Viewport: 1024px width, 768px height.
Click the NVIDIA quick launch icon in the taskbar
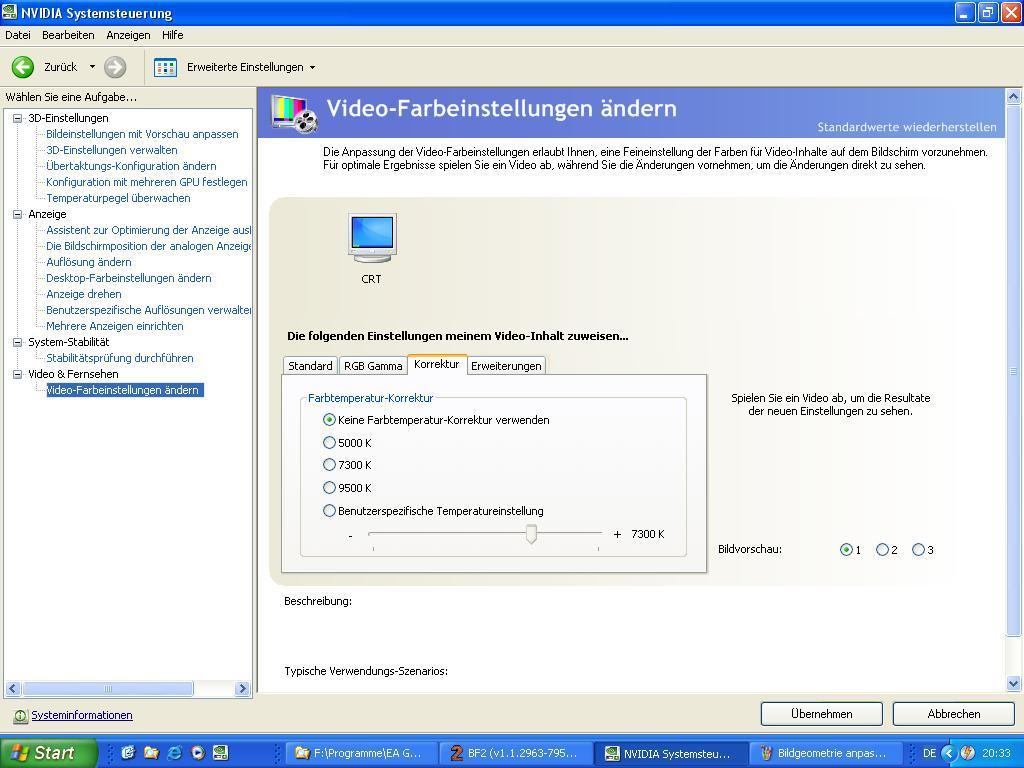point(221,753)
